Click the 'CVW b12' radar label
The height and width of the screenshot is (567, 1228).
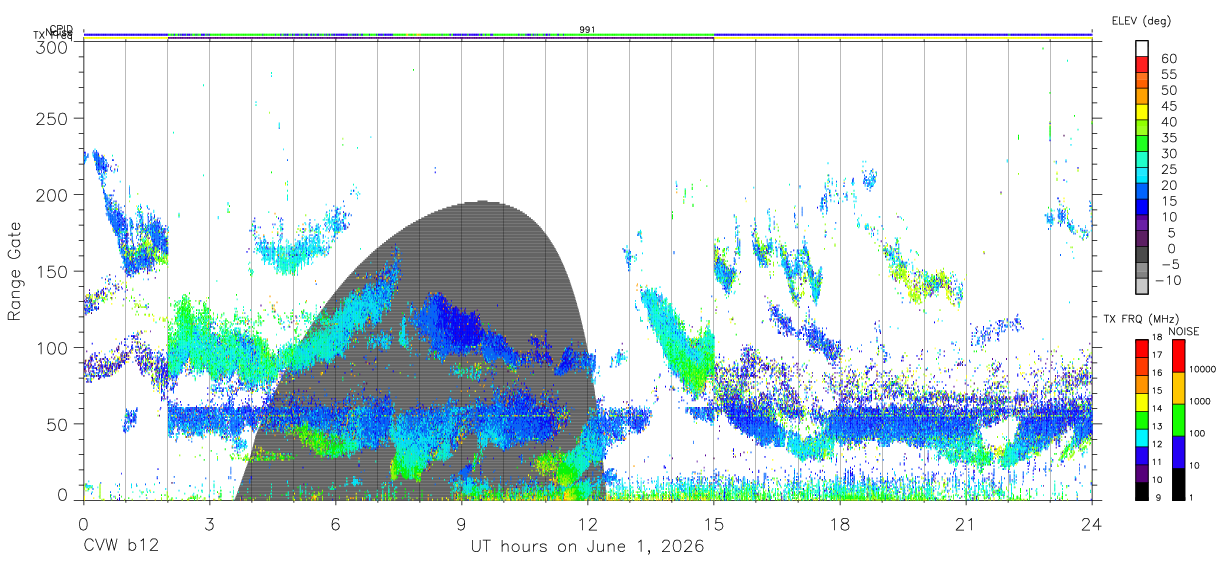(x=121, y=547)
